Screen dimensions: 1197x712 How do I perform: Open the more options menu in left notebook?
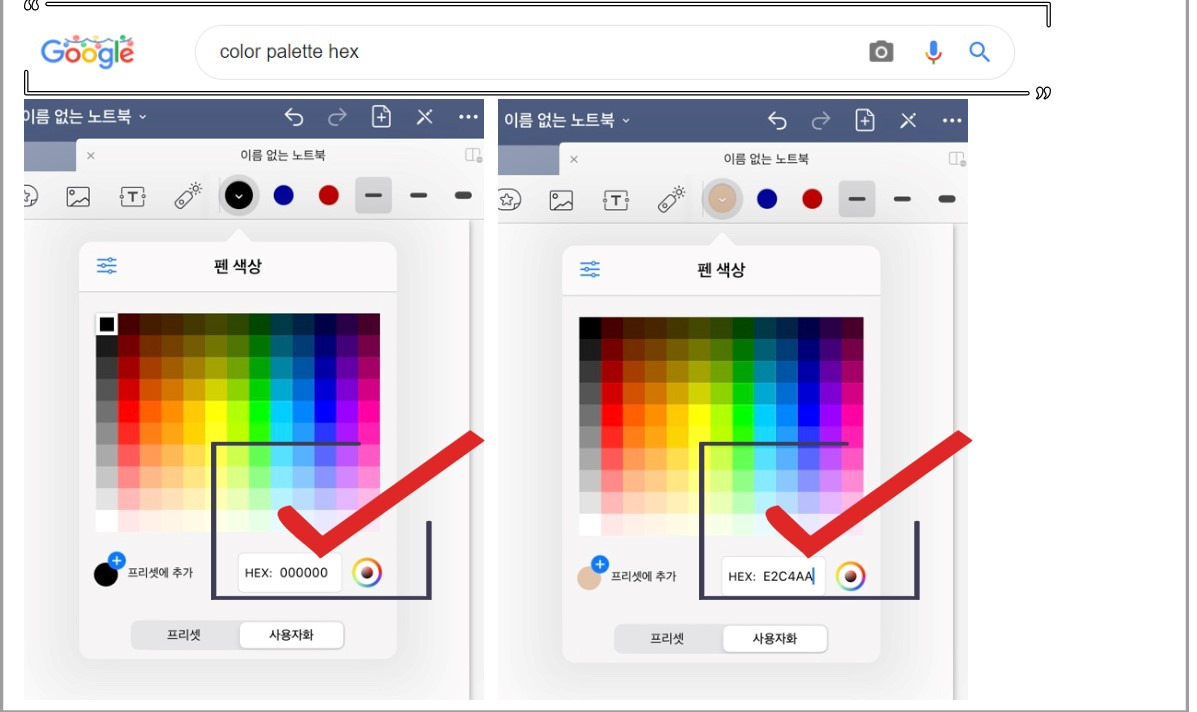(468, 117)
